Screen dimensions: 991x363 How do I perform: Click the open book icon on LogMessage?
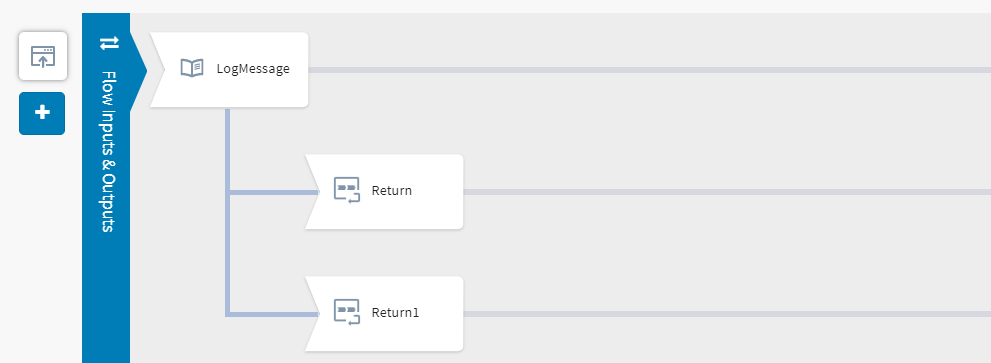[192, 68]
